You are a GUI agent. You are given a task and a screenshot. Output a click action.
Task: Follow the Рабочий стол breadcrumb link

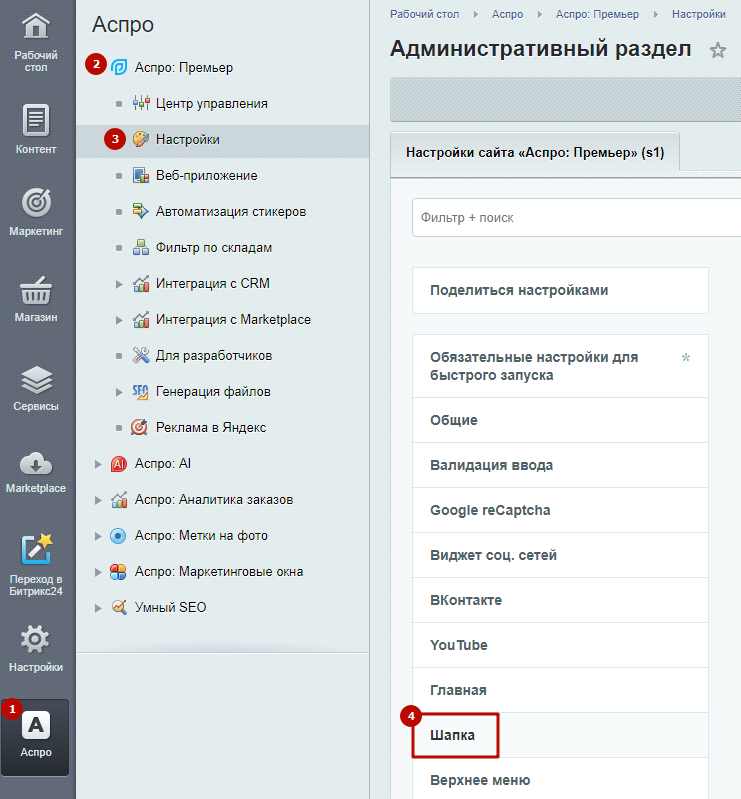click(425, 14)
